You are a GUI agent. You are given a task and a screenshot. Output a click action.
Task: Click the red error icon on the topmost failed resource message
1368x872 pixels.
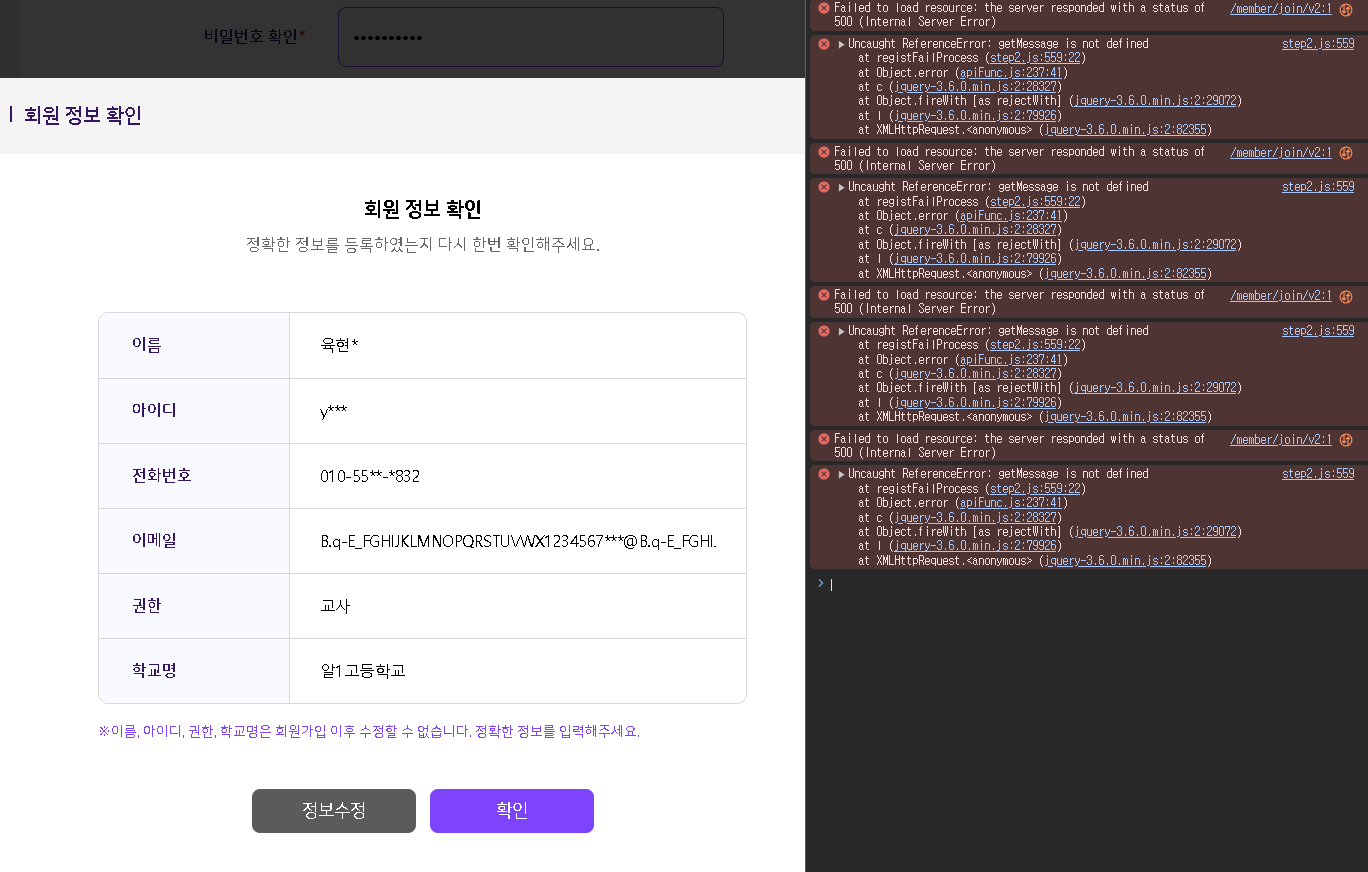coord(824,8)
